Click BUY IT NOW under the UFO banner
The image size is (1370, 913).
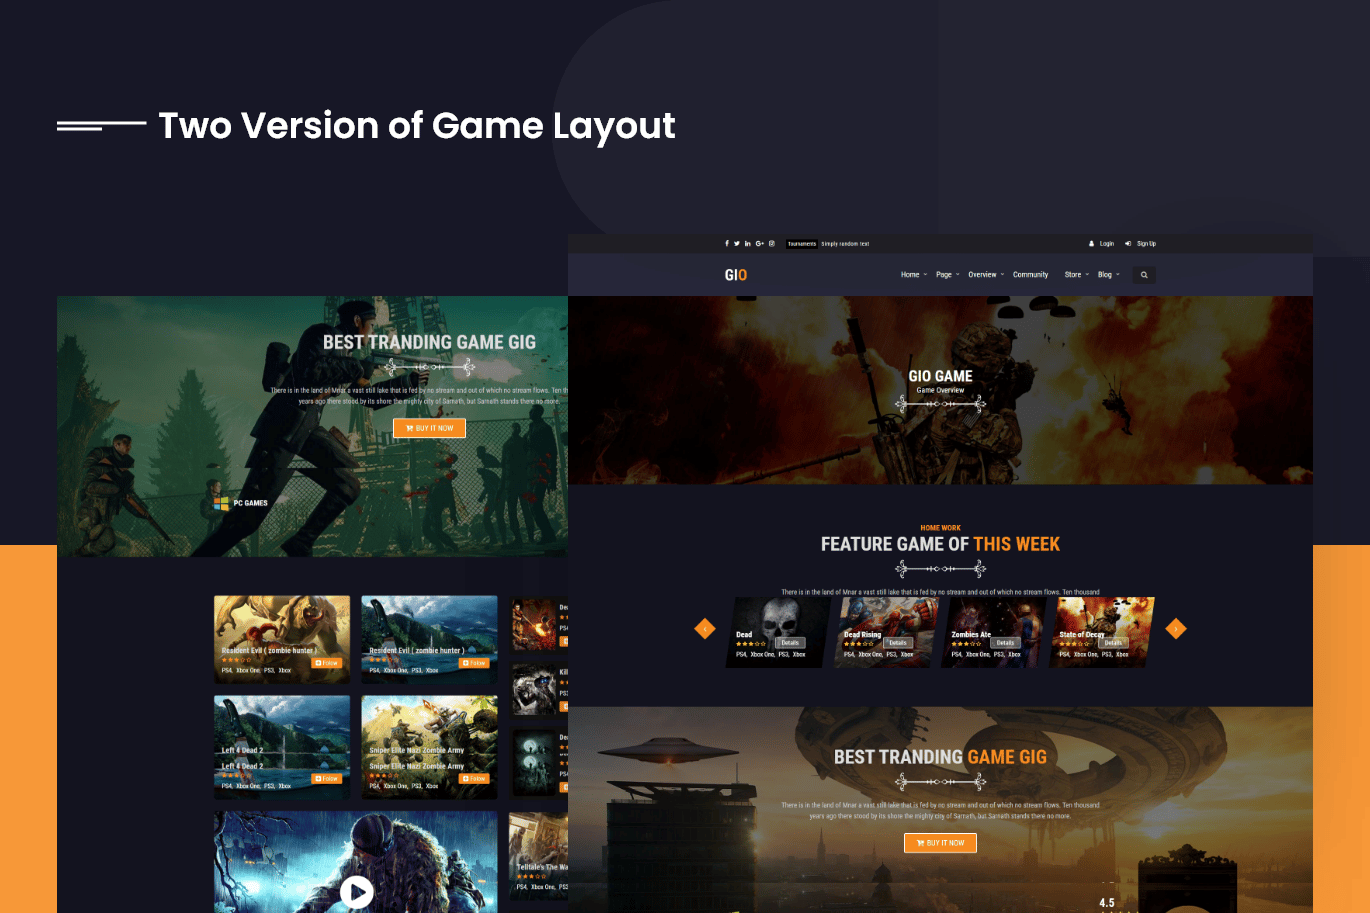pos(940,843)
